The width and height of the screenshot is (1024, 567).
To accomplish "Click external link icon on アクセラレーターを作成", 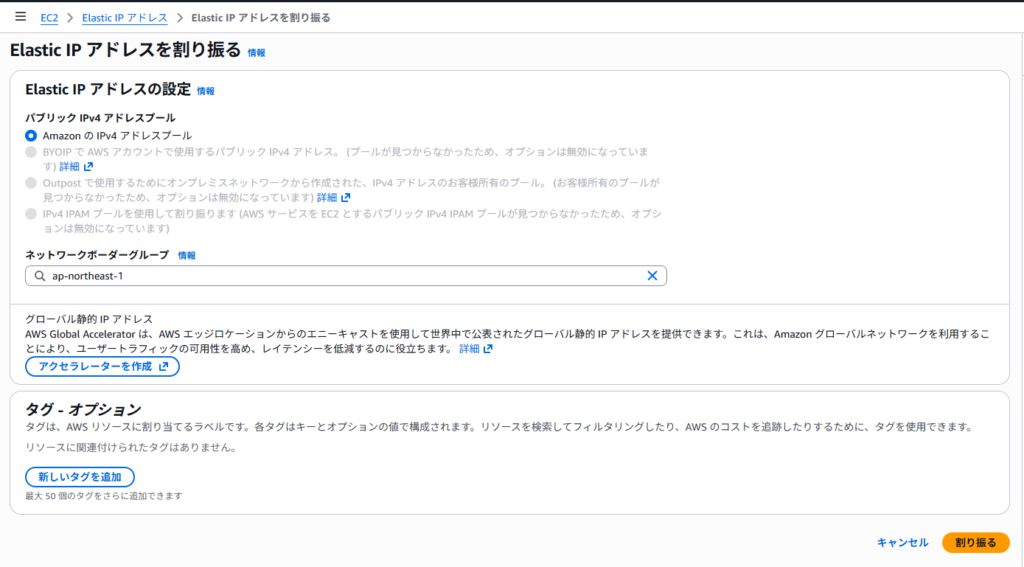I will point(164,367).
